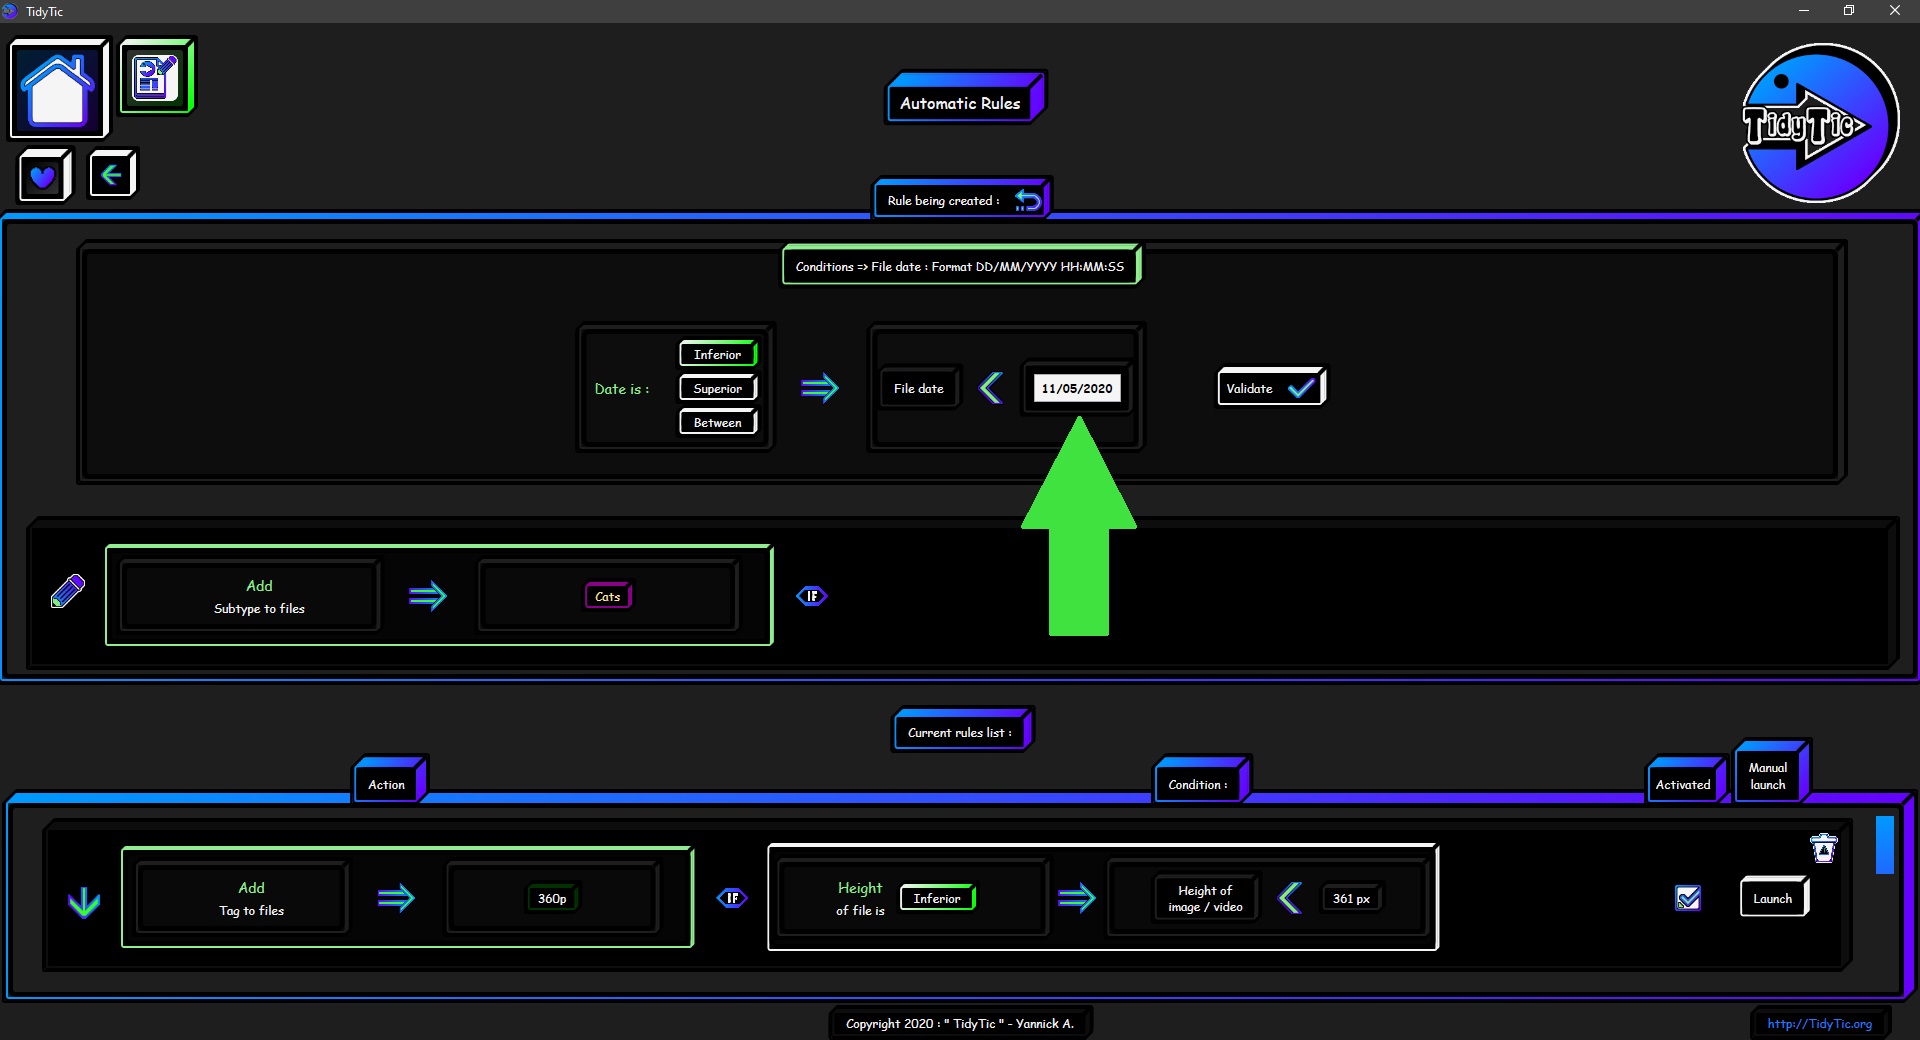Click the arrow between Add Tag and 360p
The height and width of the screenshot is (1040, 1920).
click(396, 898)
